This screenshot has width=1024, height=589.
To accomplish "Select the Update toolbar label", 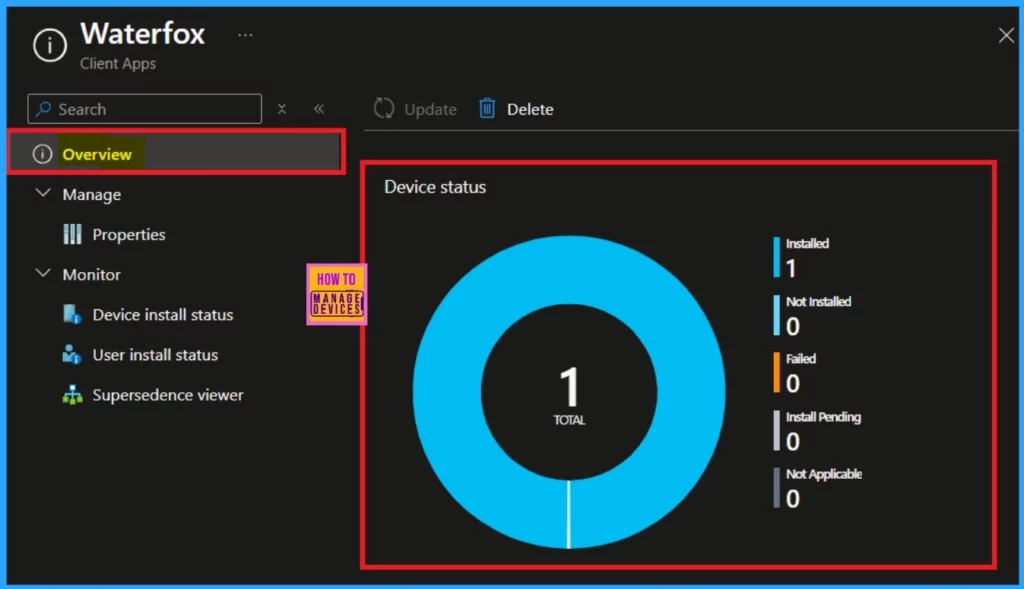I will [x=430, y=110].
